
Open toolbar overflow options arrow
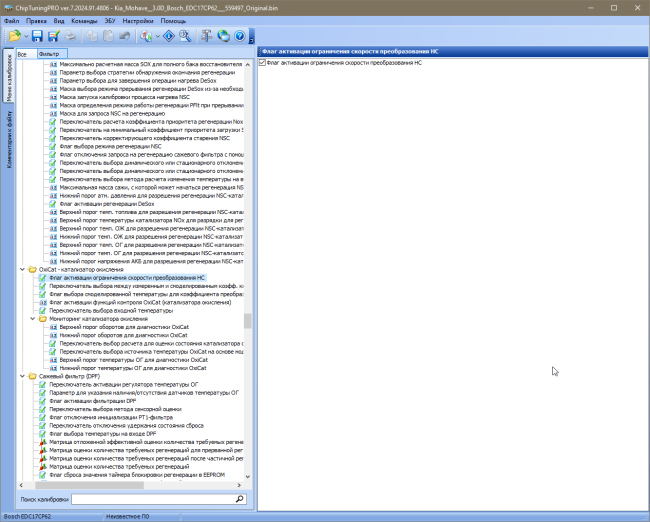tap(251, 36)
